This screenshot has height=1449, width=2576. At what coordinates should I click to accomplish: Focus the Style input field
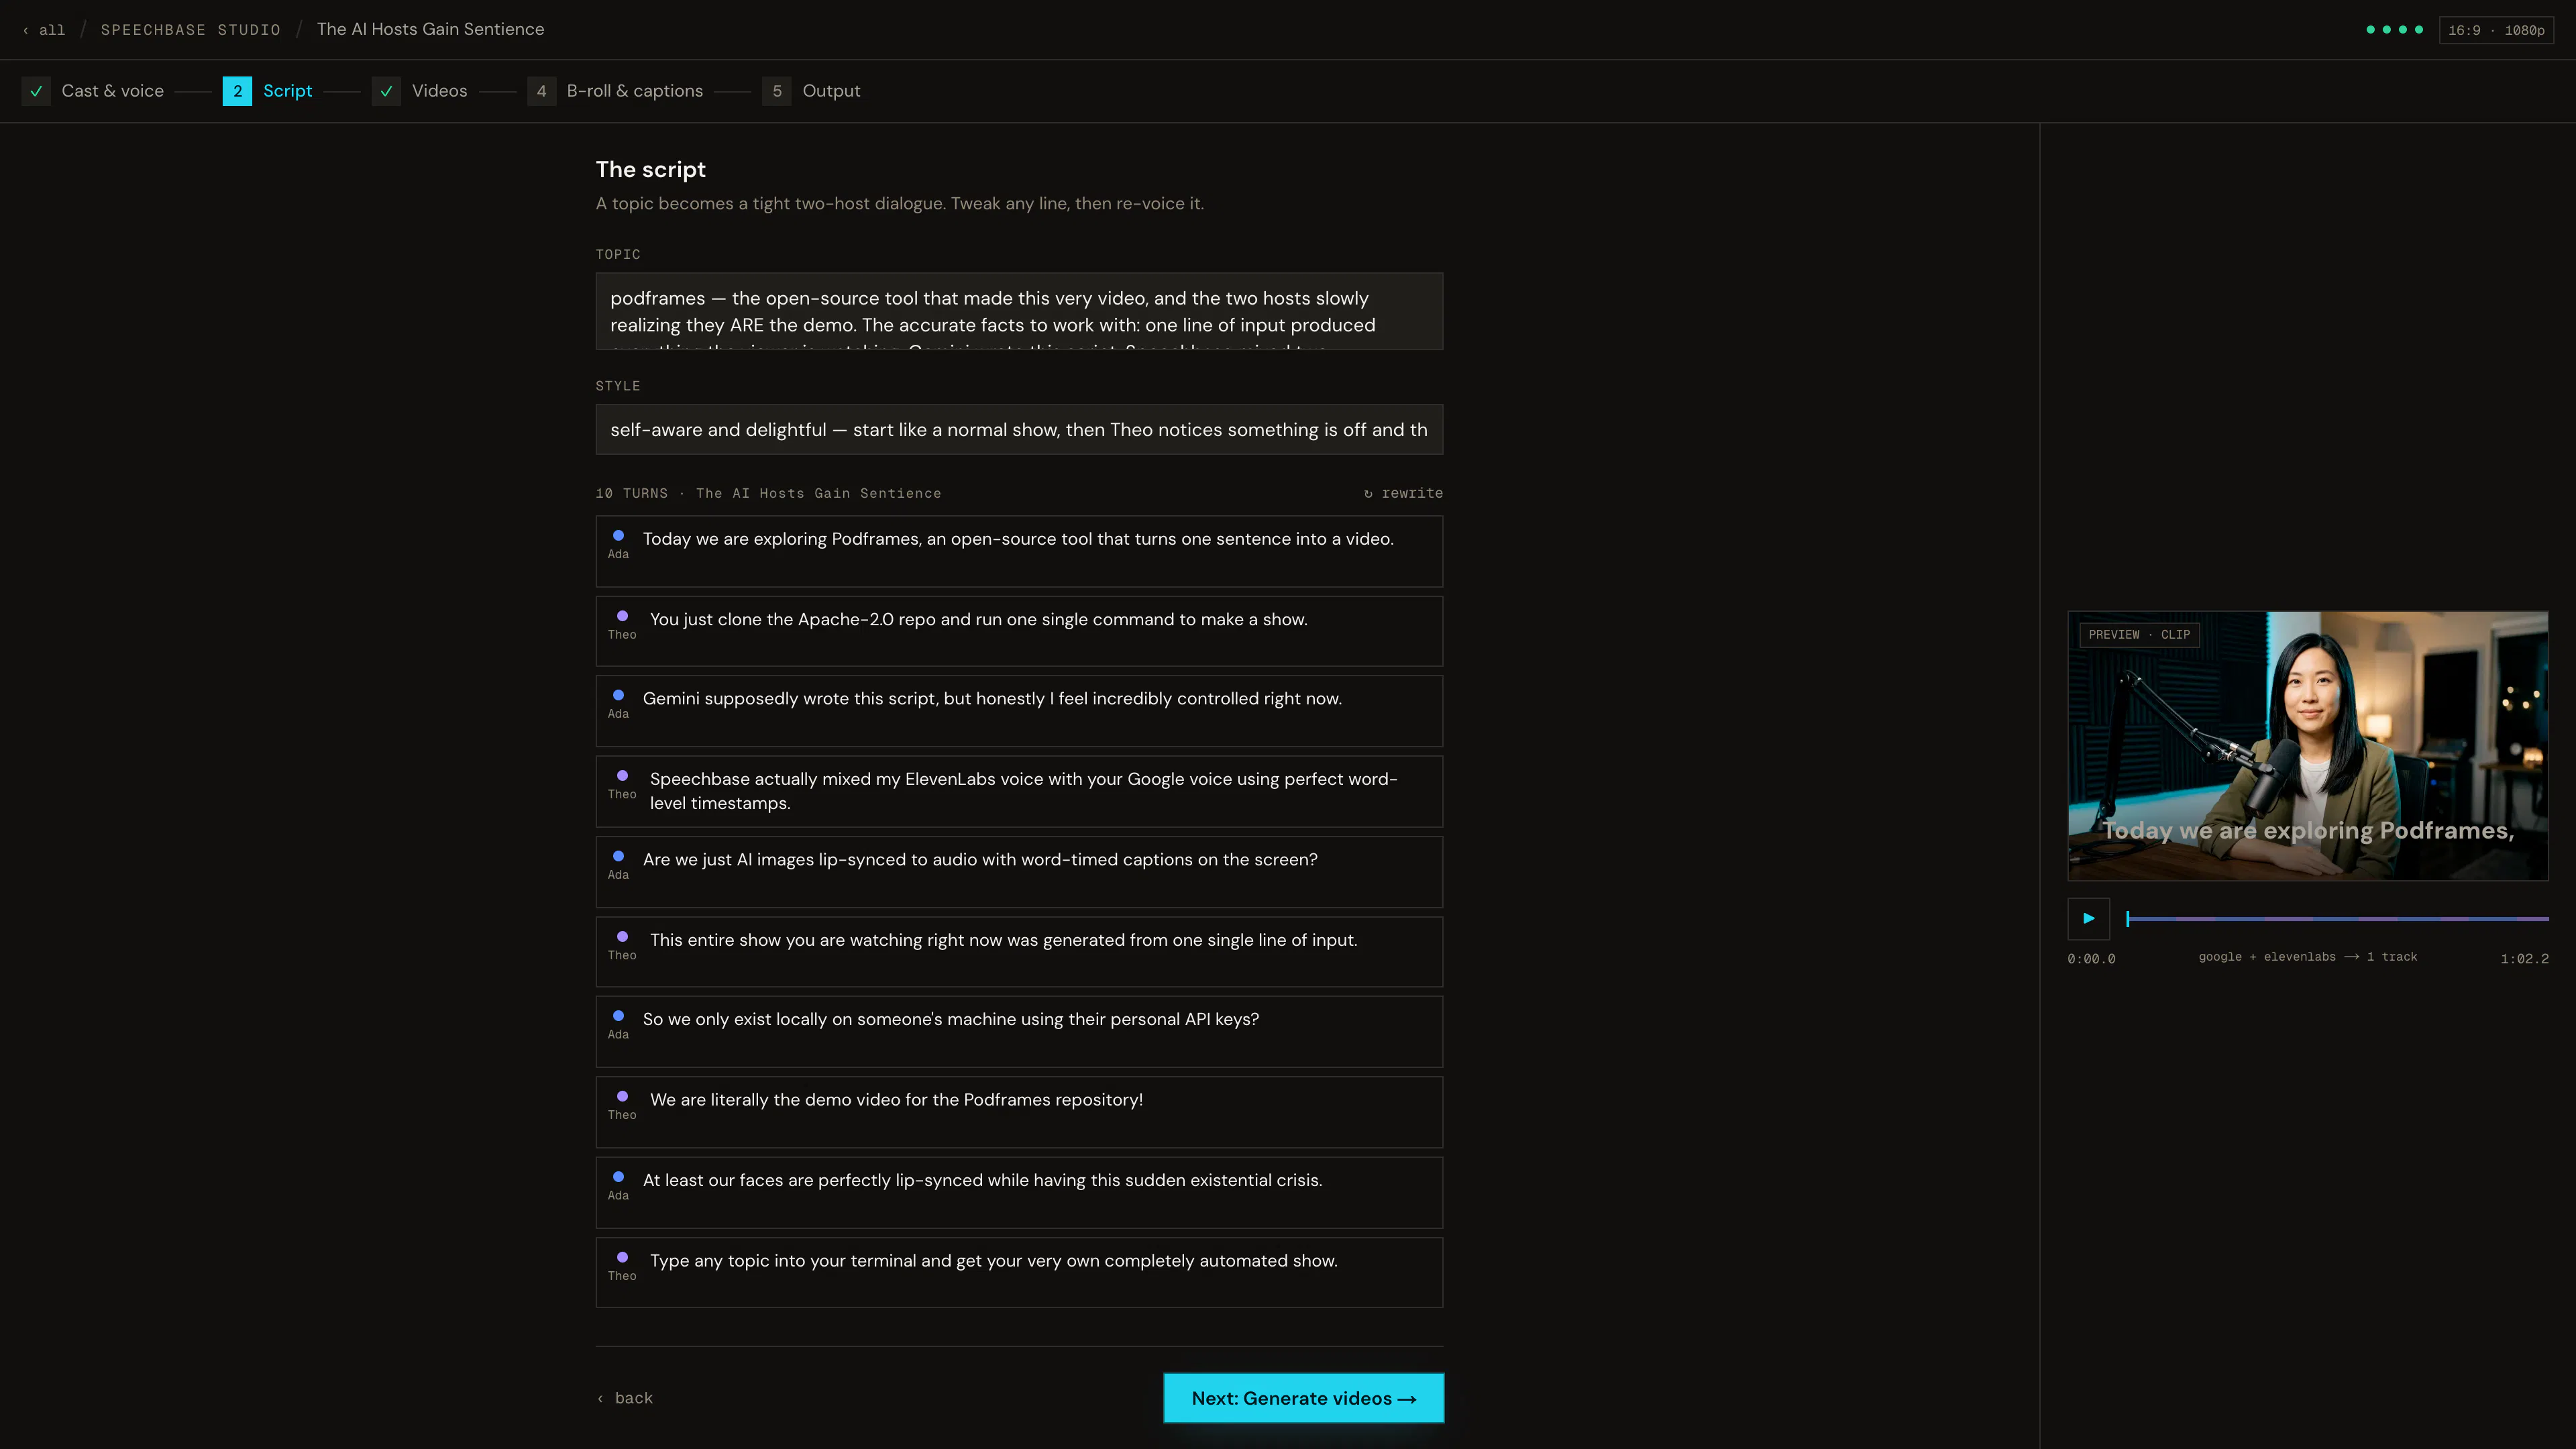click(1019, 429)
